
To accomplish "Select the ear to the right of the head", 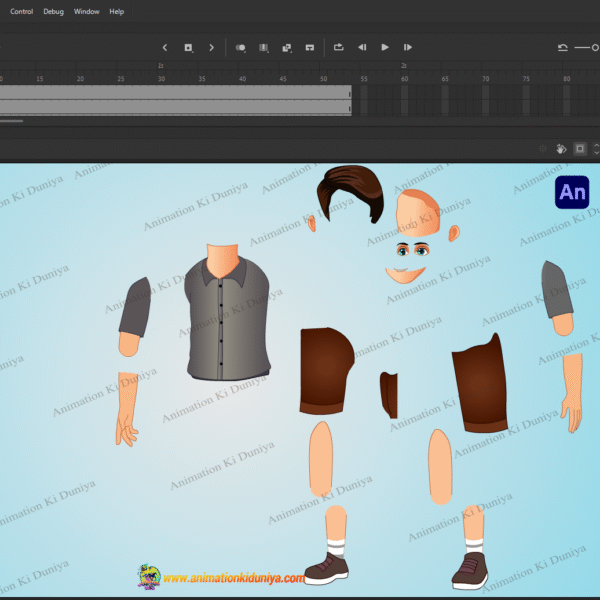I will point(454,233).
